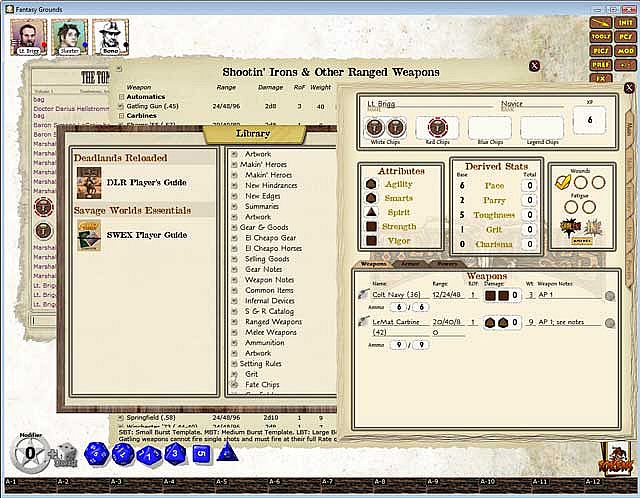Click the jester logo in bottom corner

click(616, 457)
